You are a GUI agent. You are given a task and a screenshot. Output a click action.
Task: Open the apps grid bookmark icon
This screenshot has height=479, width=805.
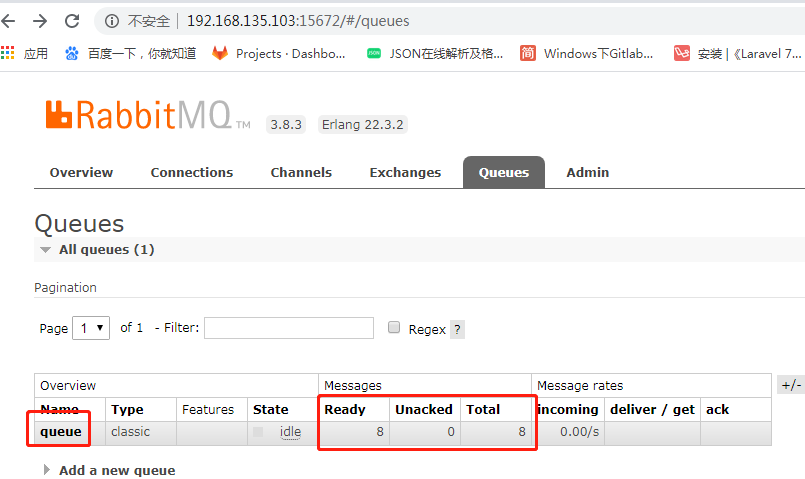(9, 53)
